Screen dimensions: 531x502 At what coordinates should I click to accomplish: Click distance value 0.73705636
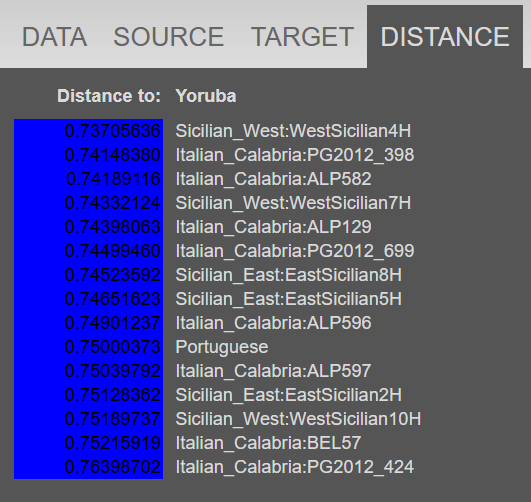tap(112, 131)
